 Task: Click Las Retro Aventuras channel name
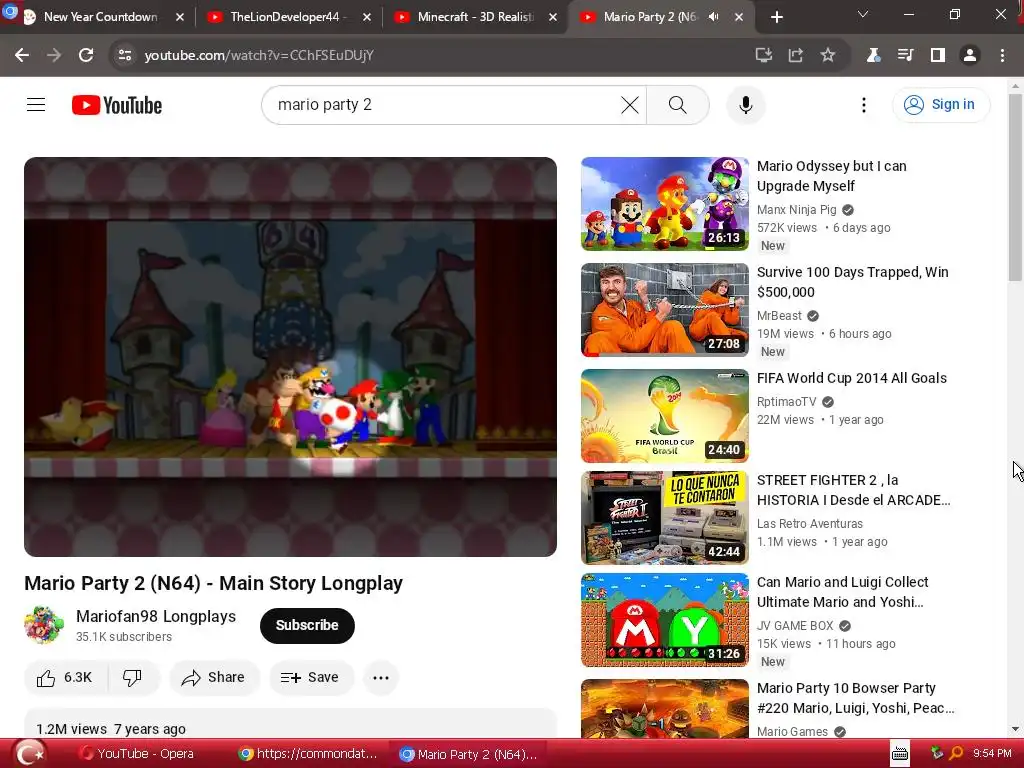pos(810,524)
